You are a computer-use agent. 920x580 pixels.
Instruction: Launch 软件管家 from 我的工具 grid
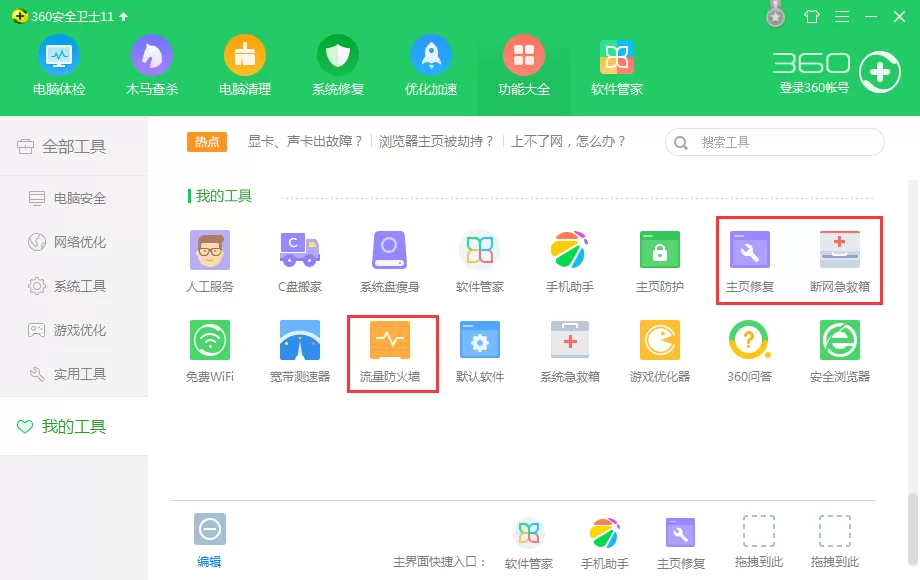click(480, 262)
